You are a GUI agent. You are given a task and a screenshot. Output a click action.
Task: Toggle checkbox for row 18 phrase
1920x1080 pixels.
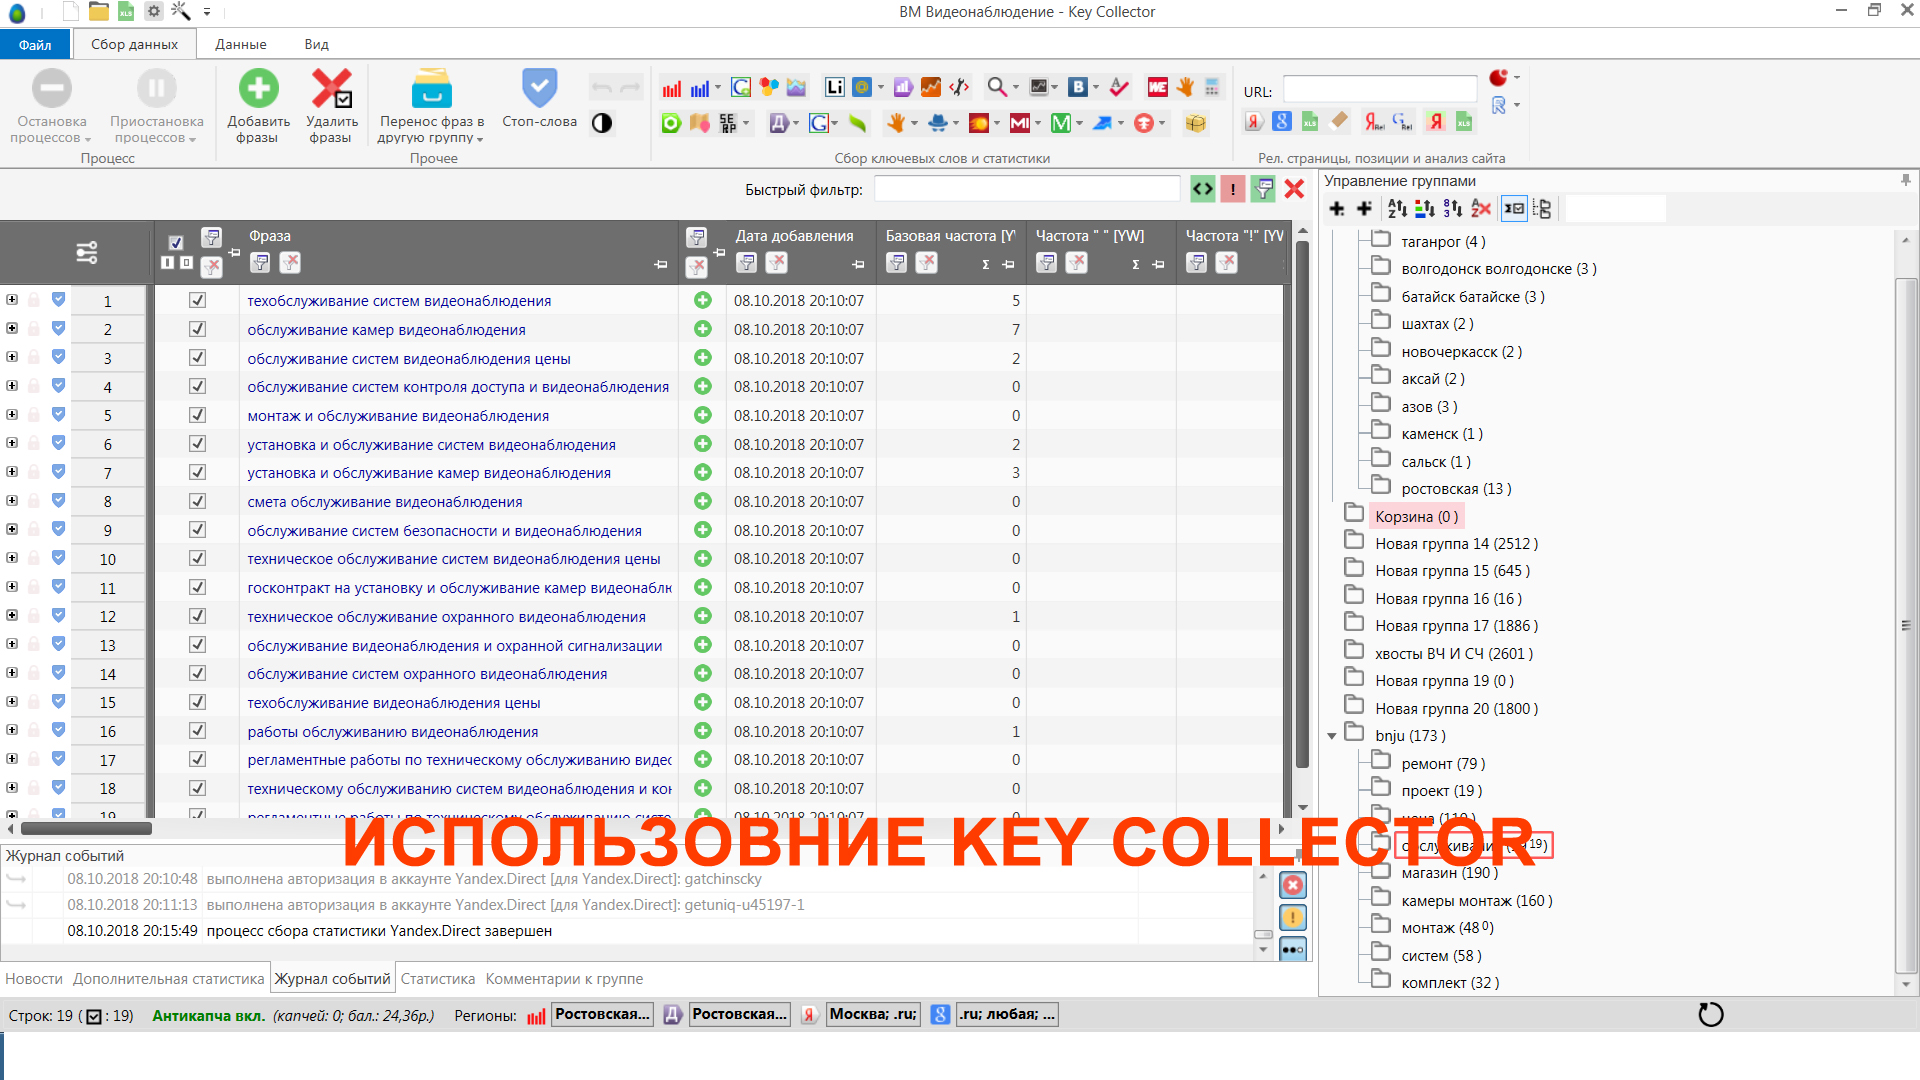pos(197,788)
